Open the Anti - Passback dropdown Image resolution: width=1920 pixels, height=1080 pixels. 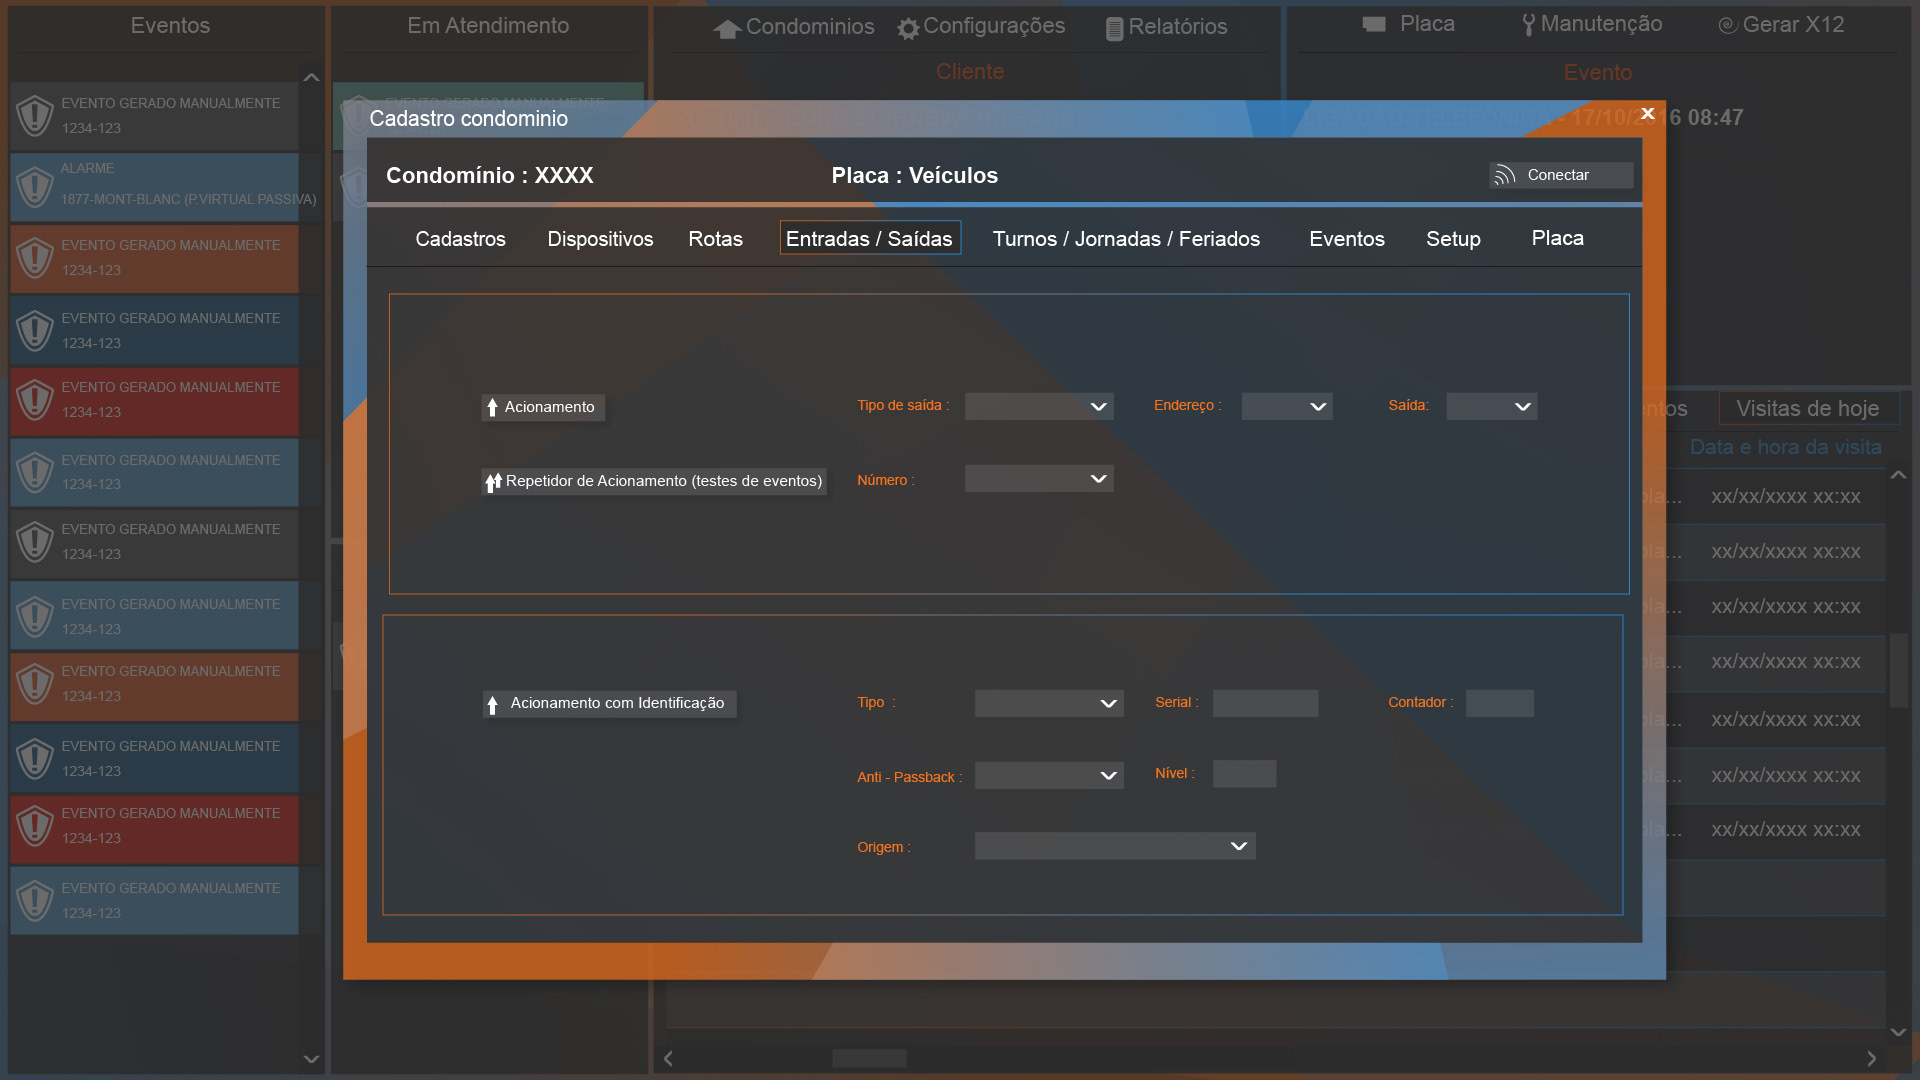(x=1049, y=775)
